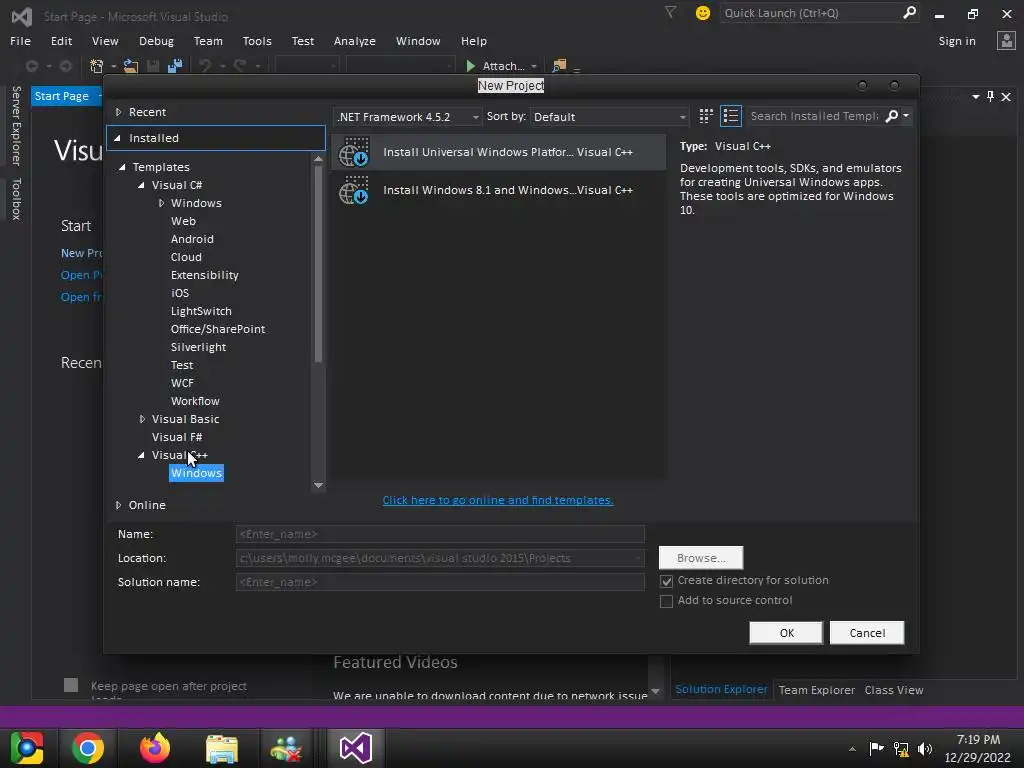The height and width of the screenshot is (768, 1024).
Task: Switch templates to medium list view
Action: click(x=731, y=116)
